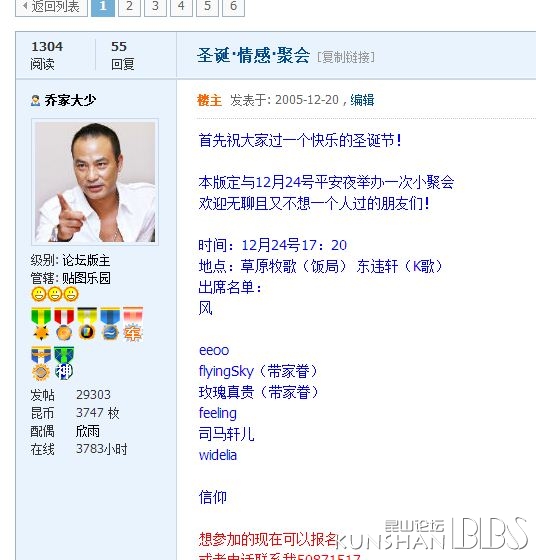Click the red-striped medal badge

tap(64, 324)
